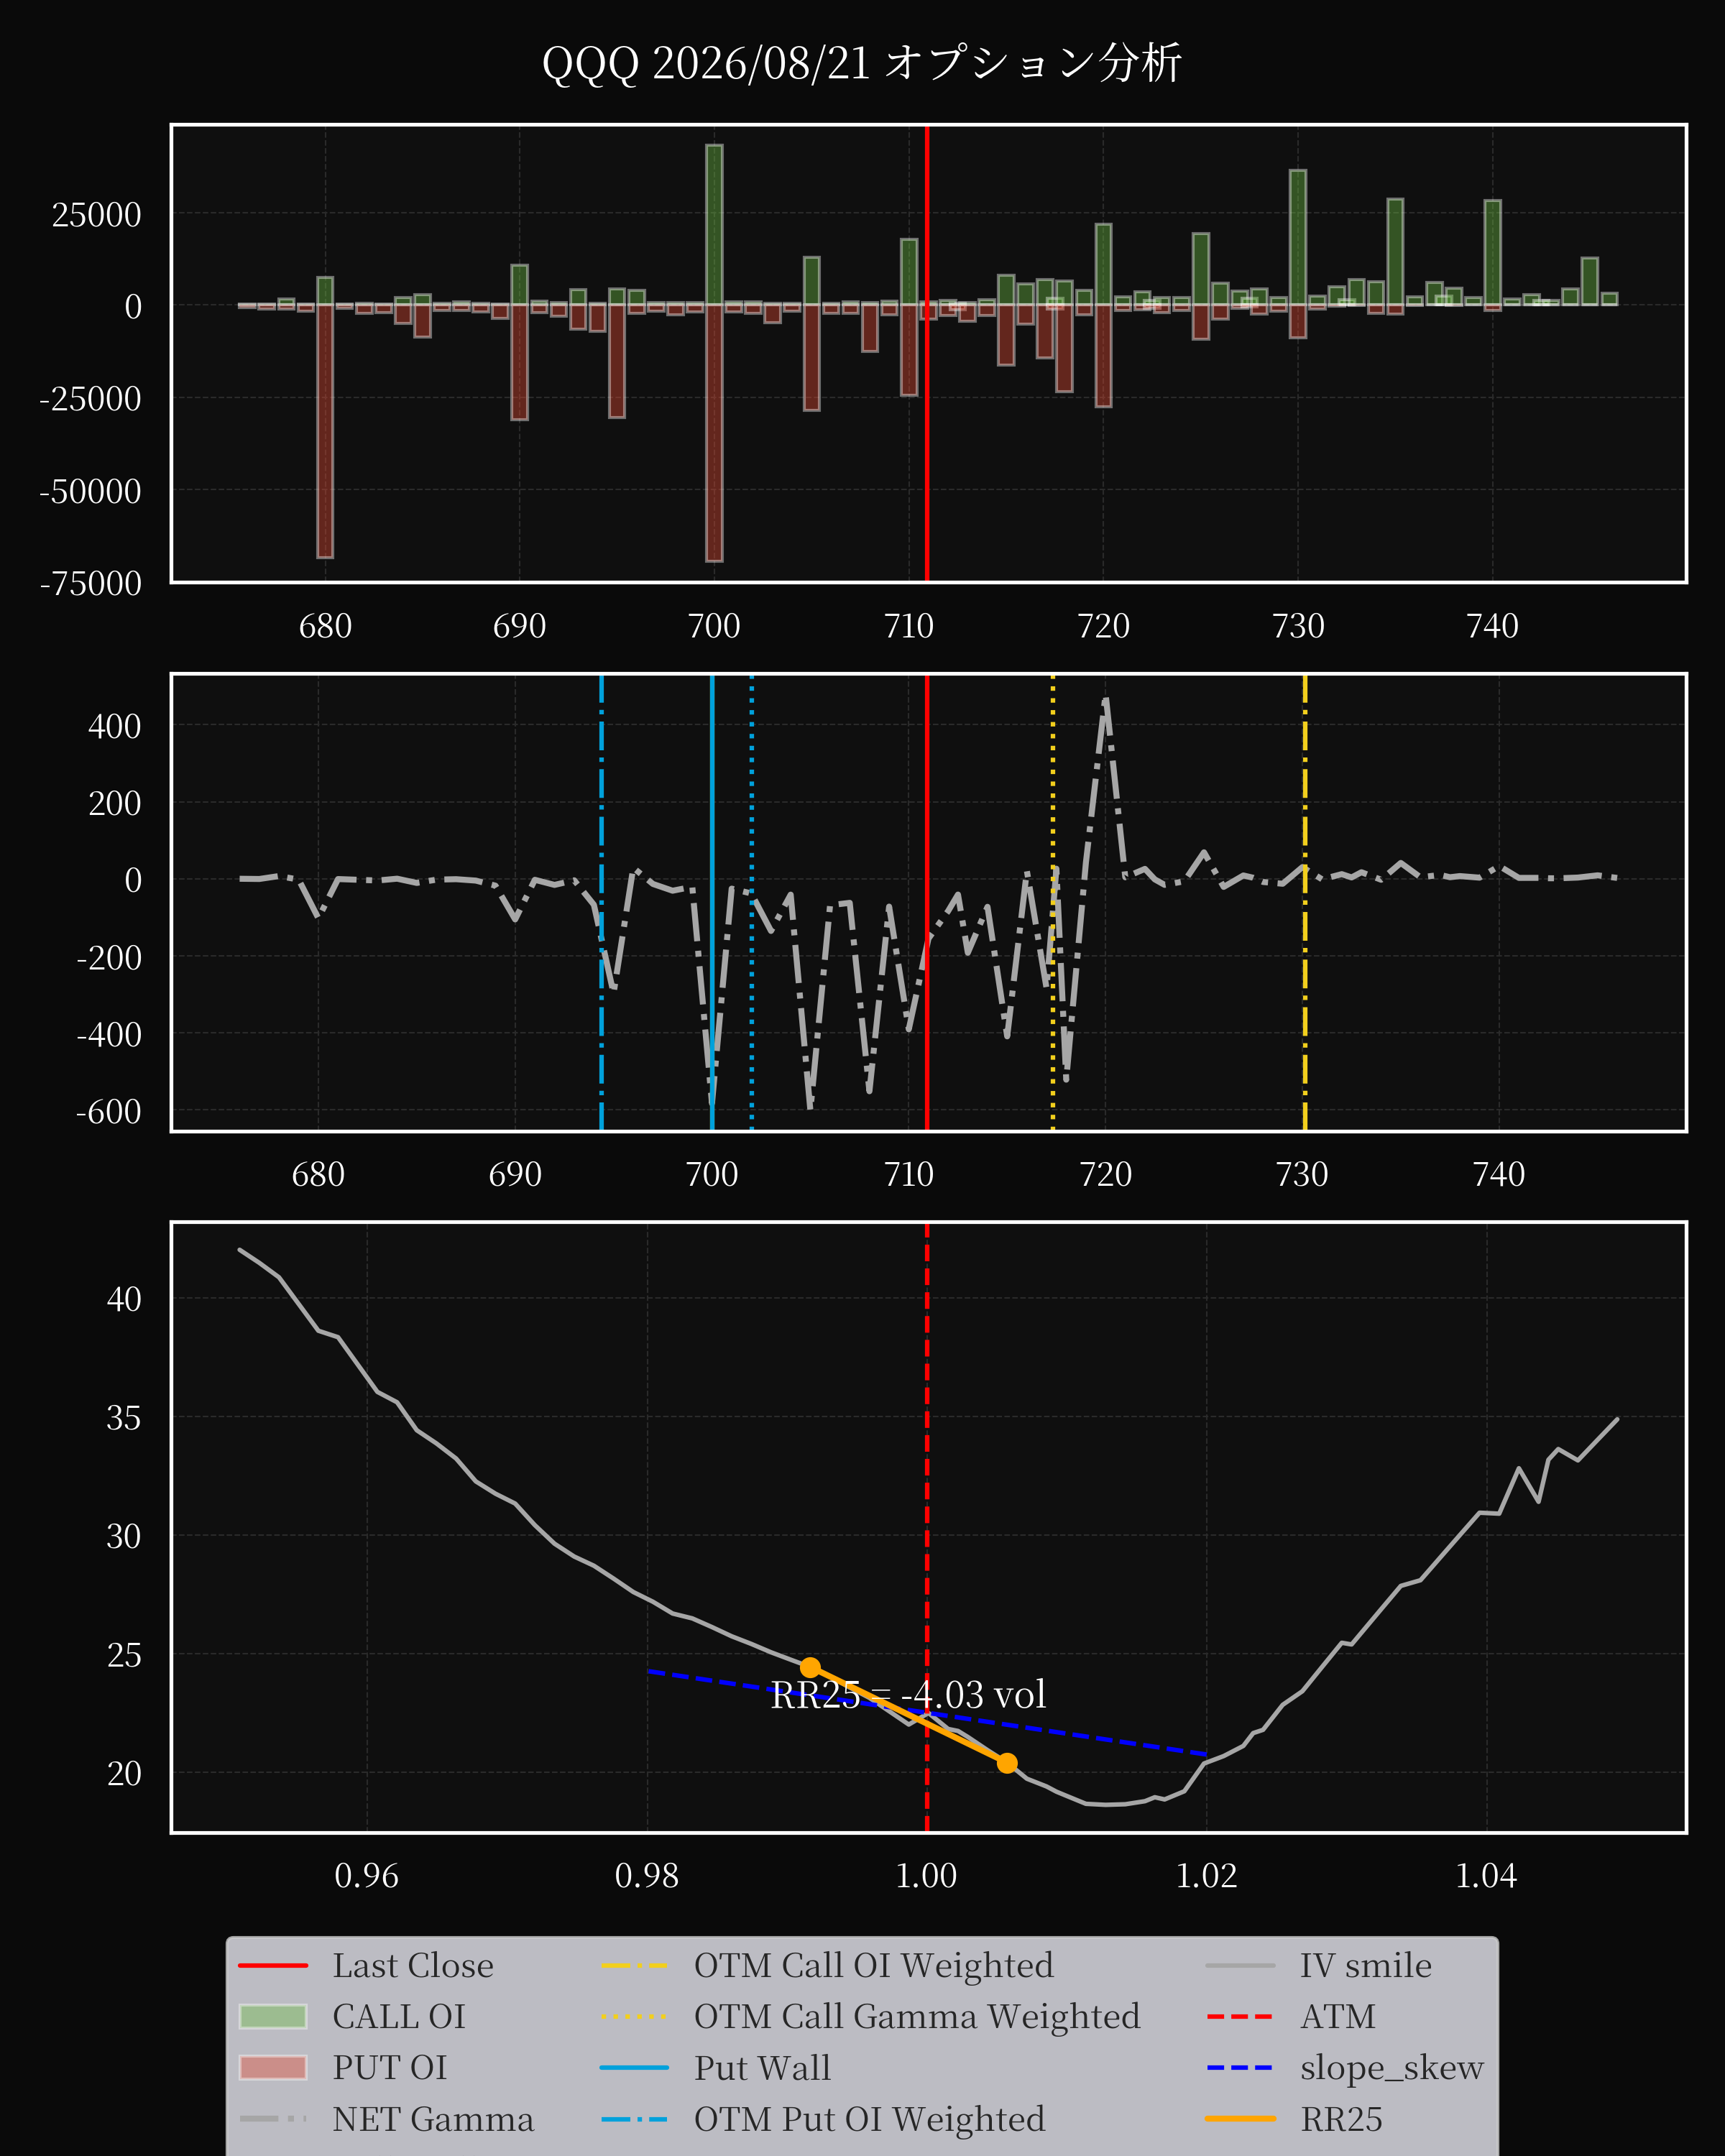Click the "30" tick label on the IV chart
This screenshot has width=1725, height=2156.
click(125, 1536)
